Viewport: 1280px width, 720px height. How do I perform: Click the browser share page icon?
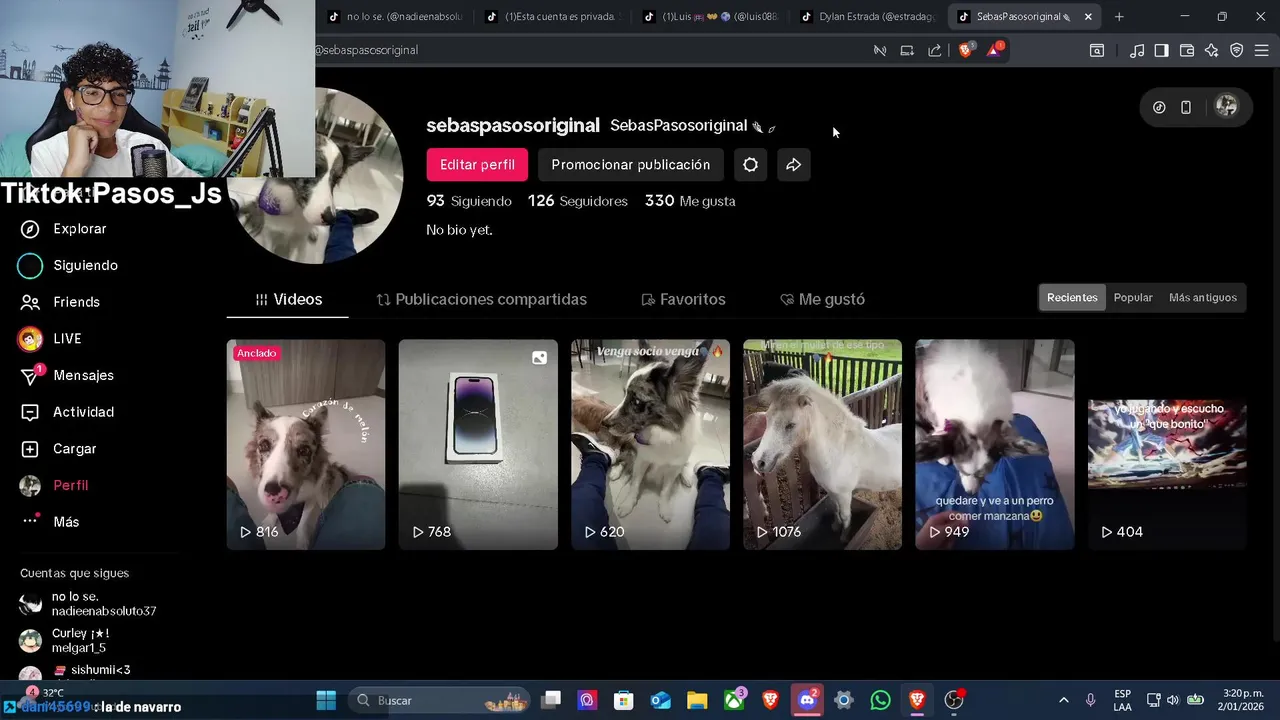tap(934, 50)
